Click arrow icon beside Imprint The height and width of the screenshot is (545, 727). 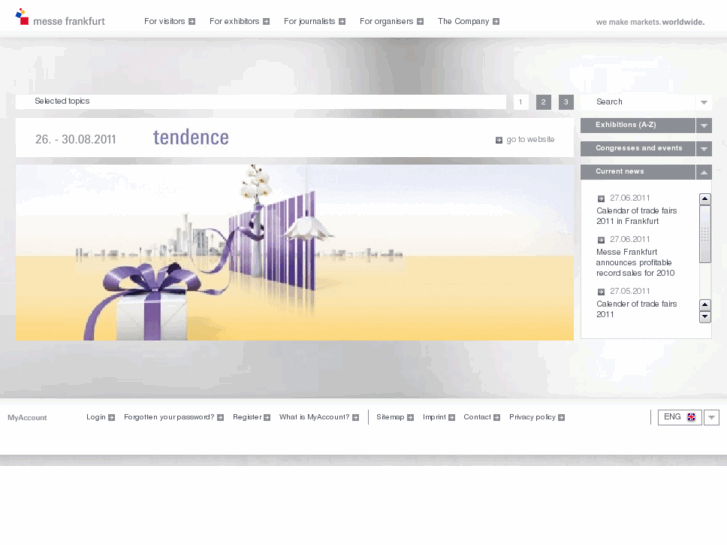pos(452,417)
